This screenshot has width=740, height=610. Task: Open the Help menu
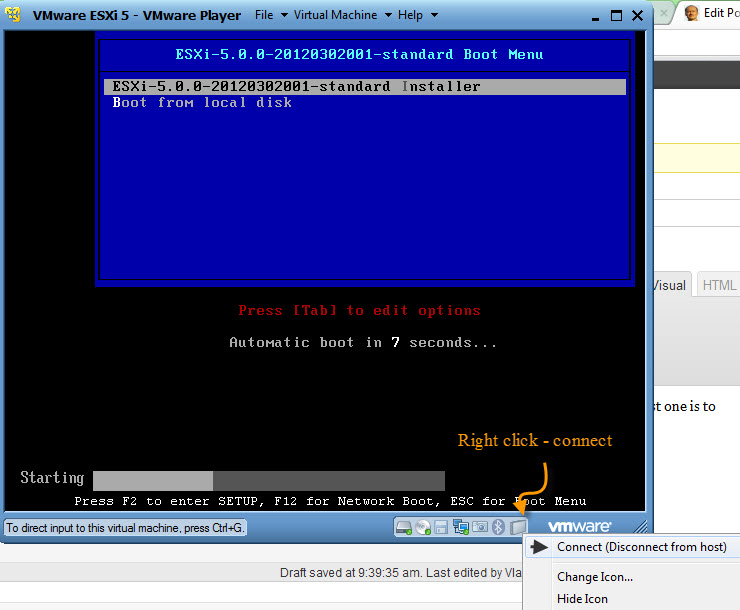(410, 15)
